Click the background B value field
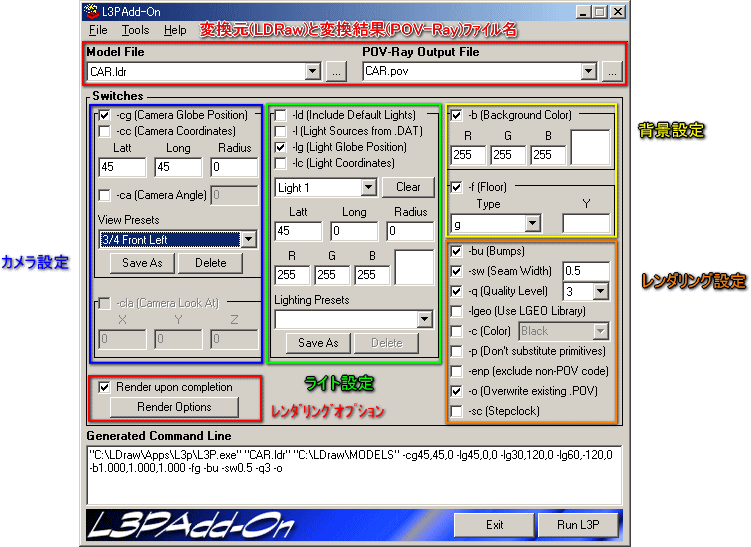Screen dimensions: 751x547 pyautogui.click(x=548, y=155)
